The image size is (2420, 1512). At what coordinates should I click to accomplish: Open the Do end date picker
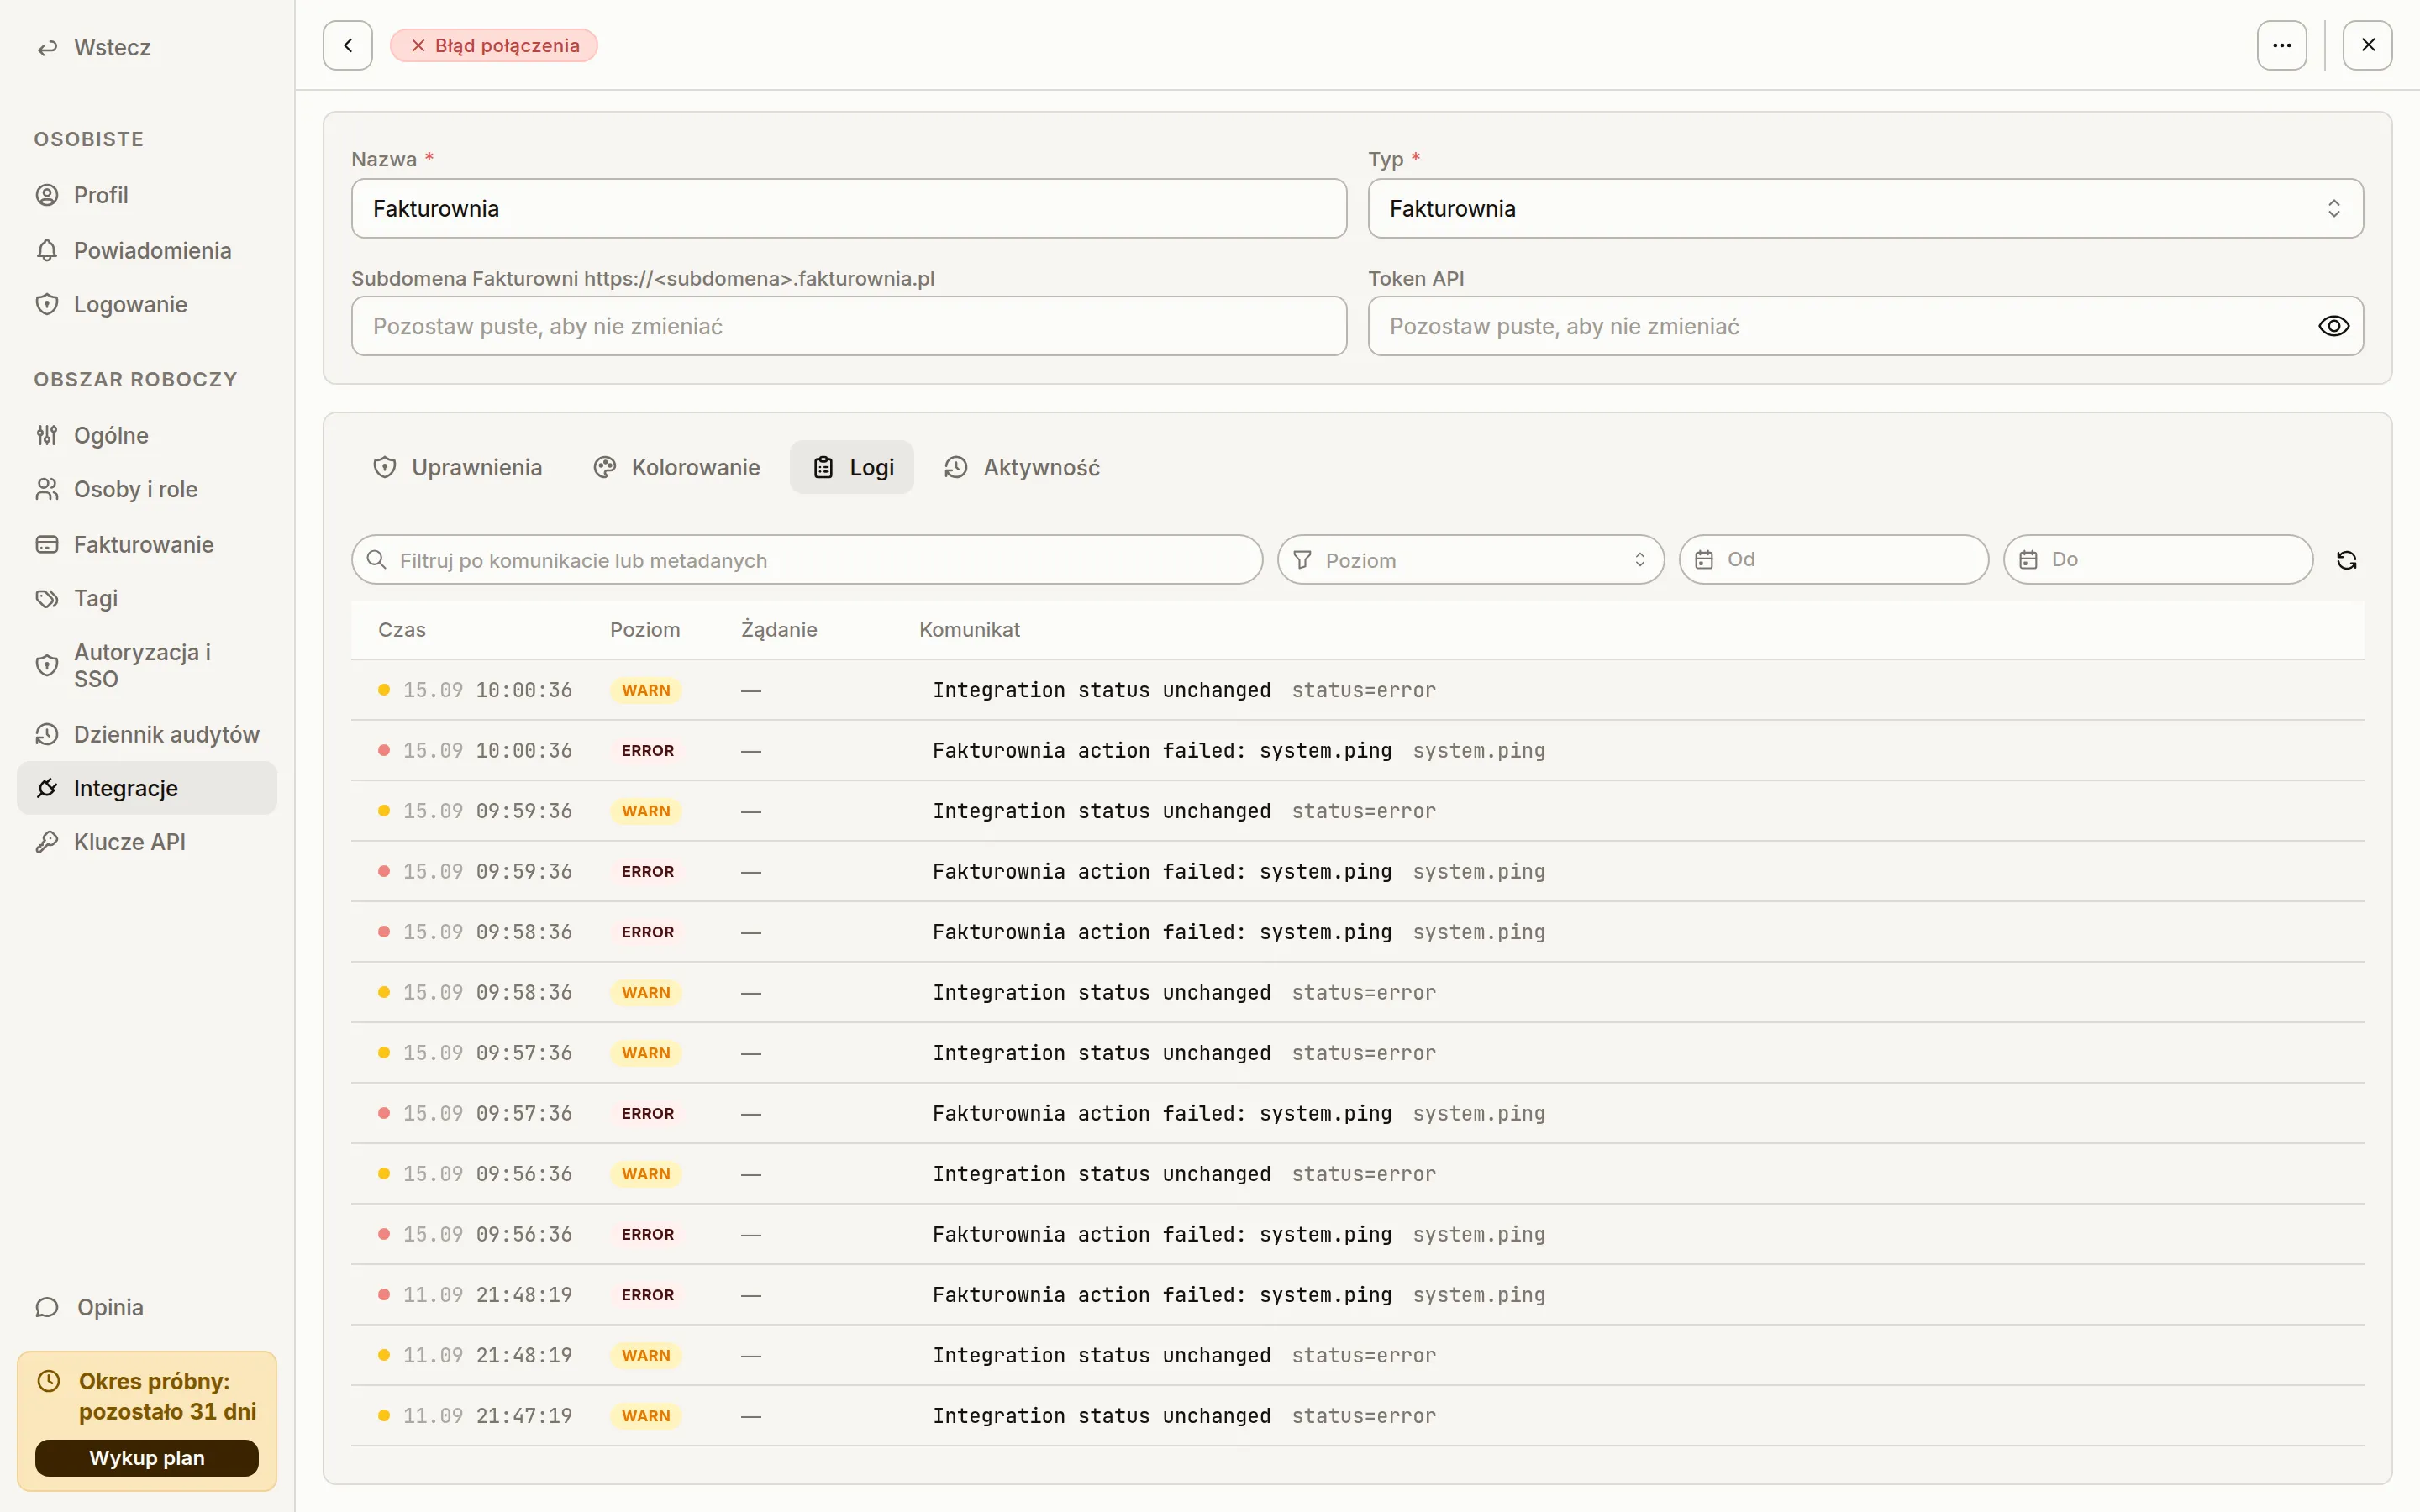2157,559
